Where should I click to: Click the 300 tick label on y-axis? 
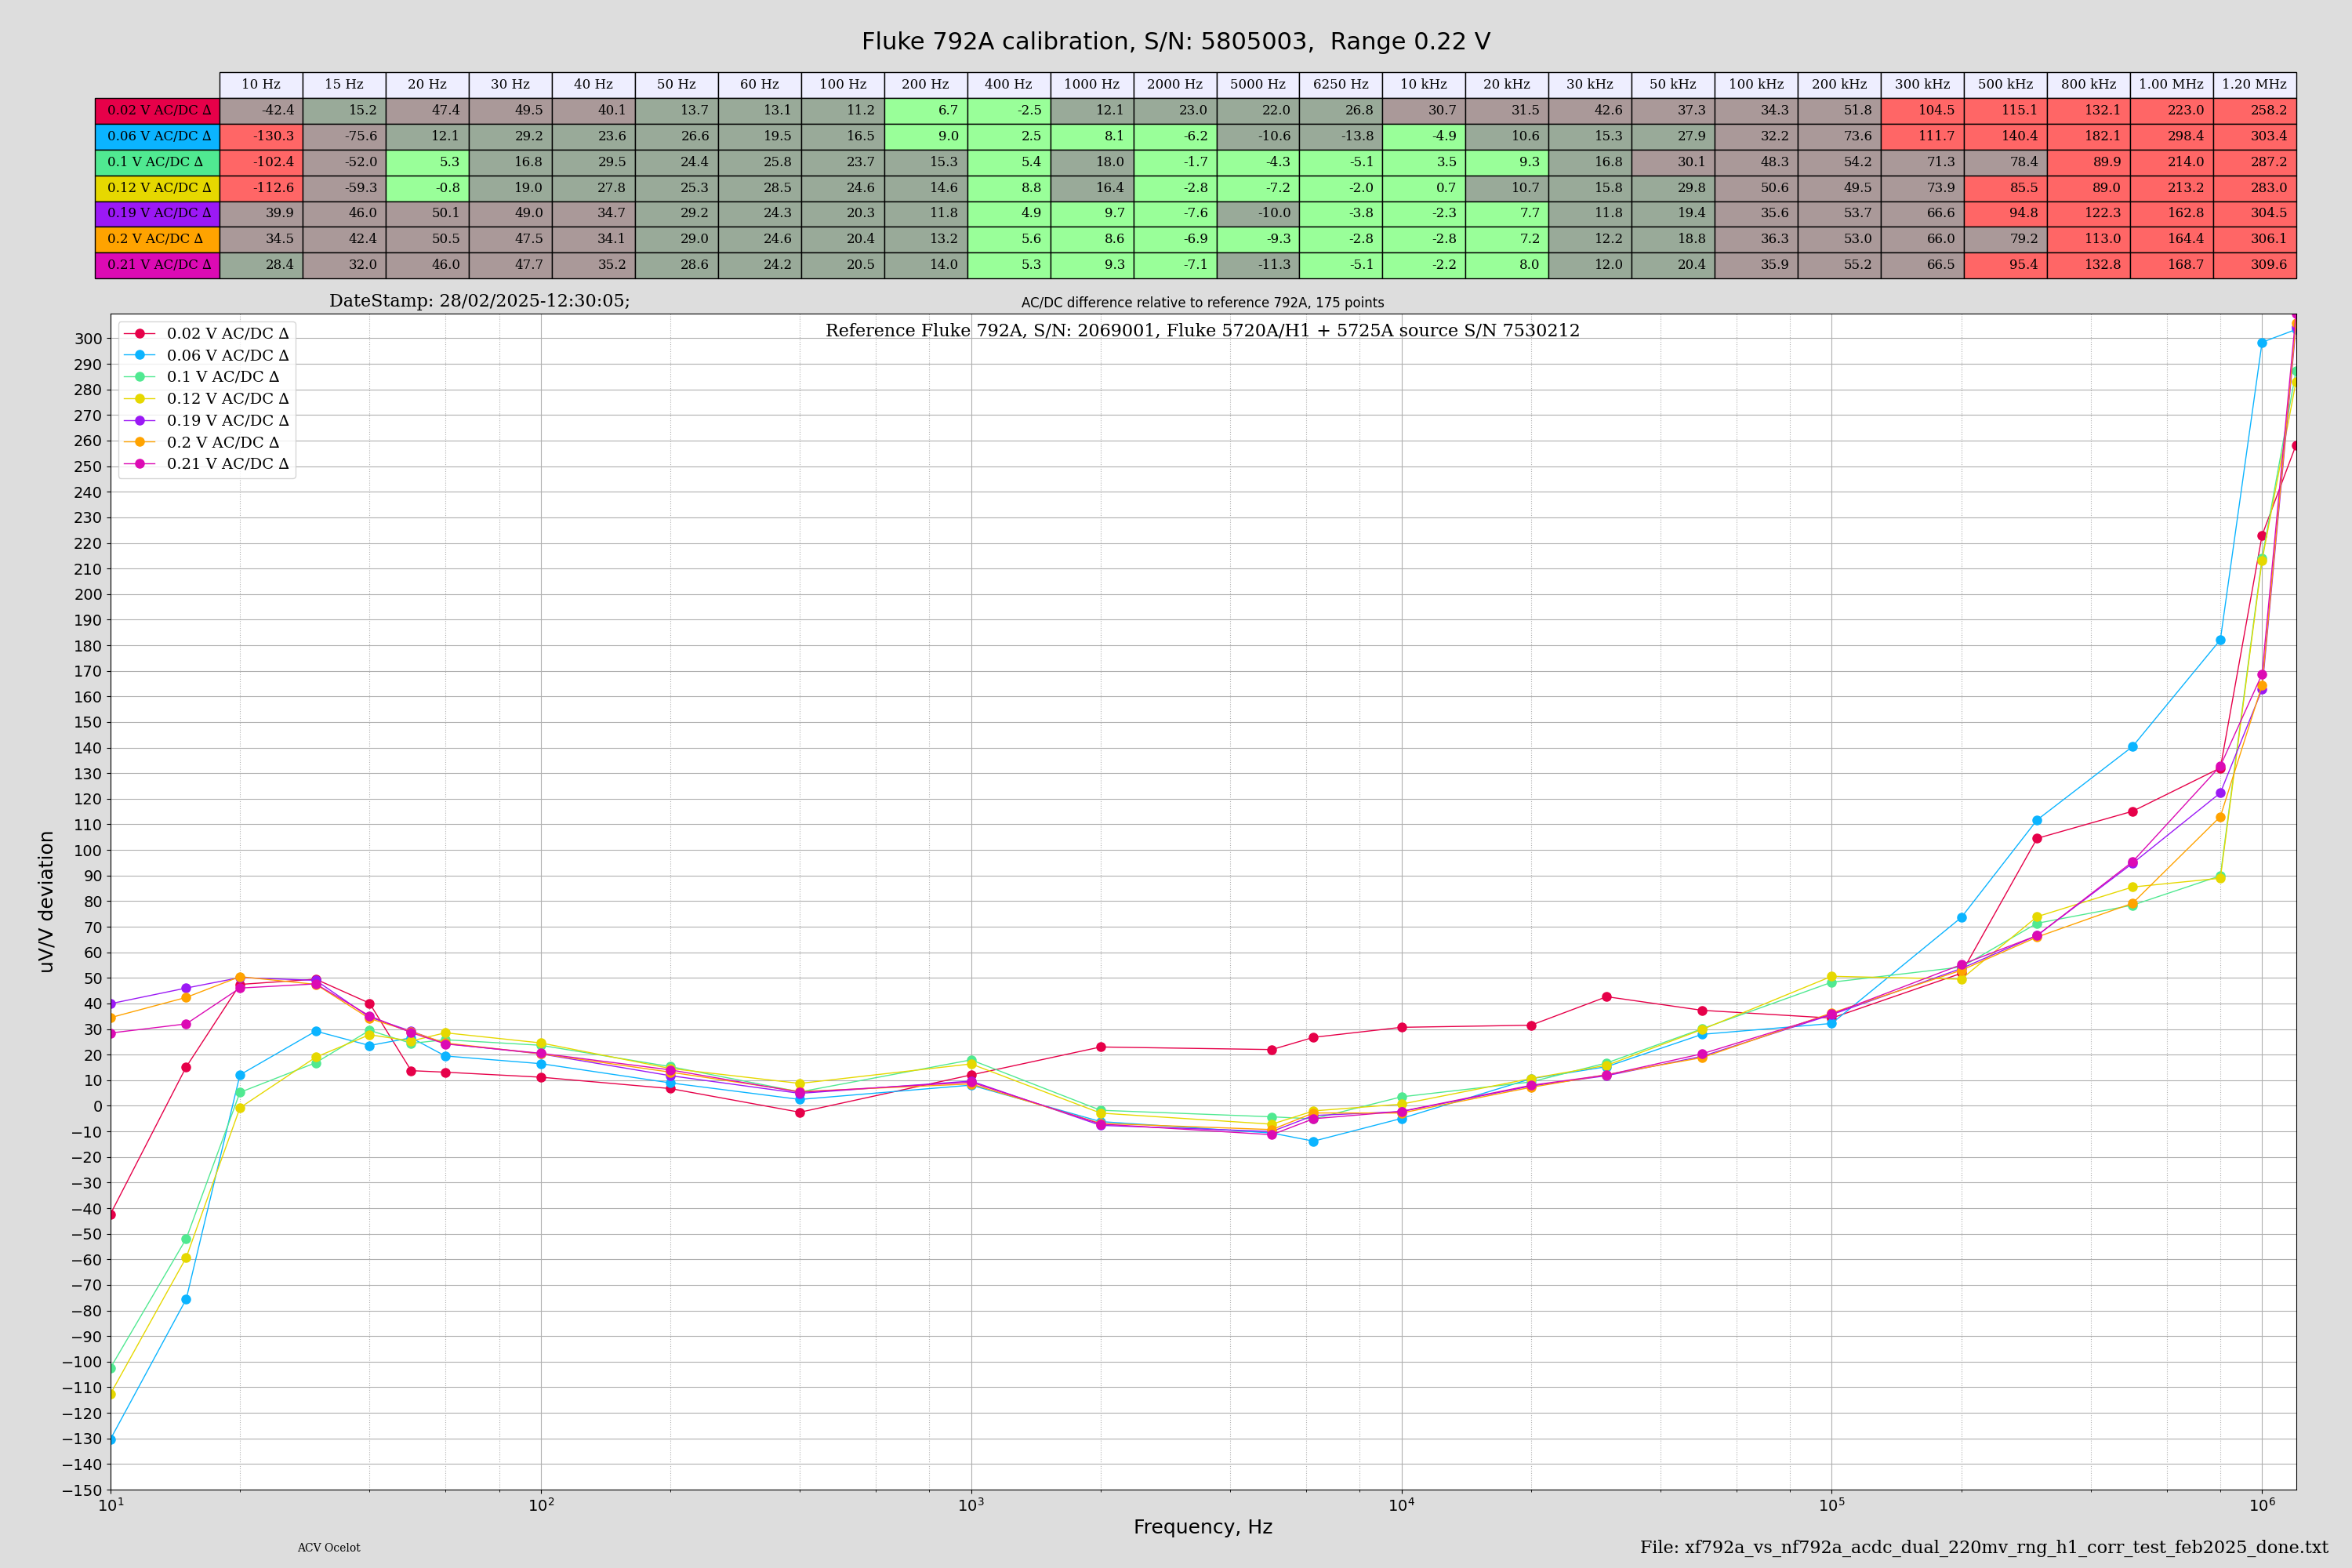click(88, 339)
